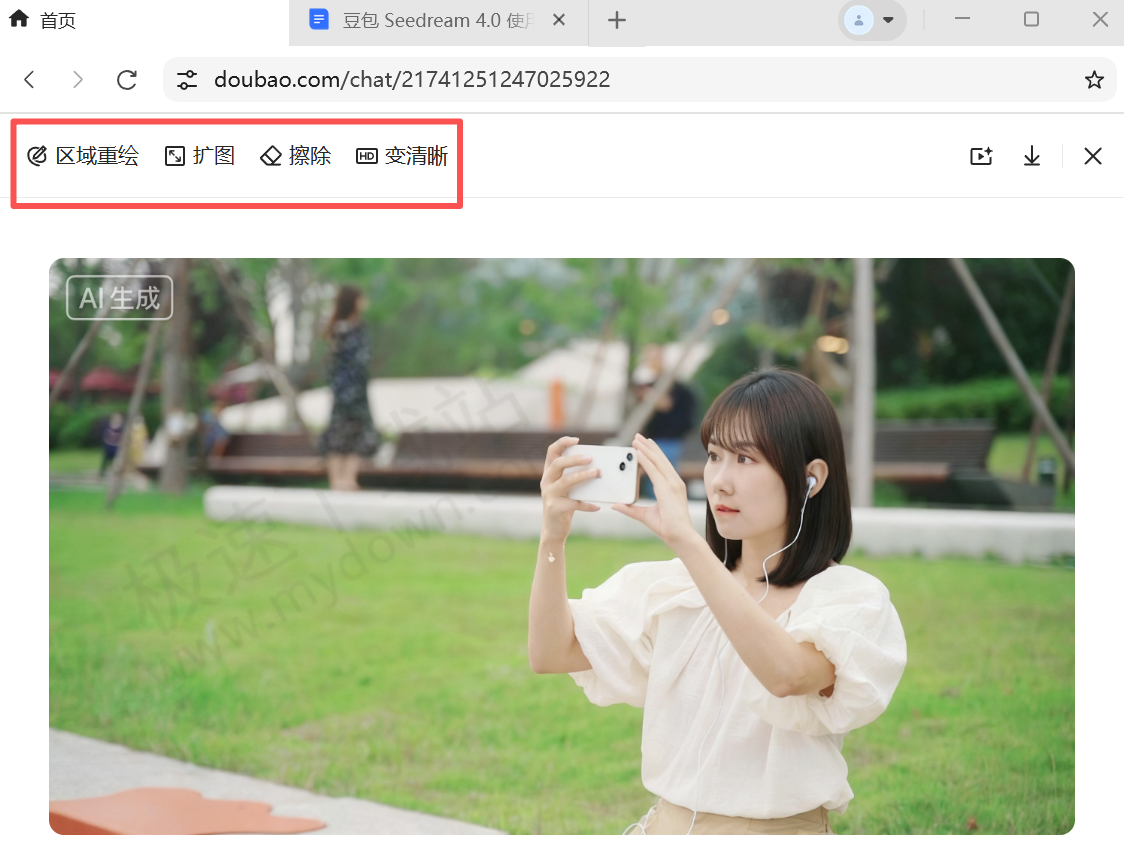The width and height of the screenshot is (1124, 858).
Task: Select the 区域重绘 (region repaint) tool
Action: click(x=84, y=156)
